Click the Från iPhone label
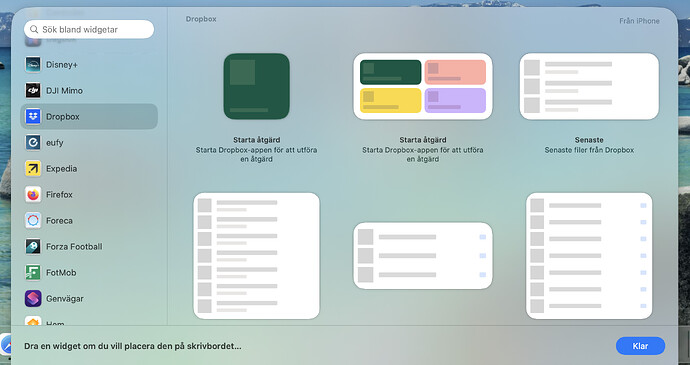690x365 pixels. coord(639,21)
